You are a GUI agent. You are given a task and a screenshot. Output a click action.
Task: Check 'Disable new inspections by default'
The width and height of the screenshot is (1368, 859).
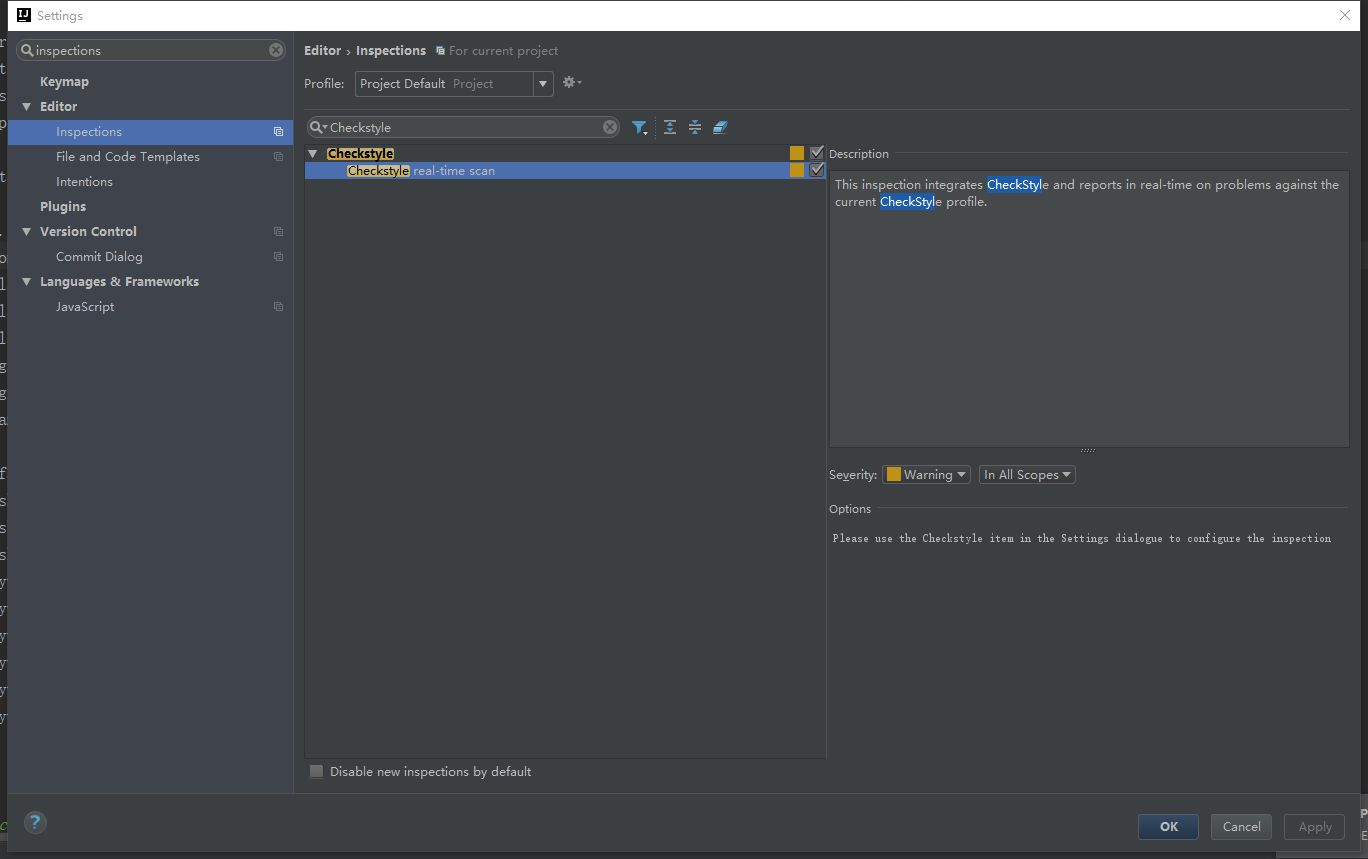(x=316, y=771)
